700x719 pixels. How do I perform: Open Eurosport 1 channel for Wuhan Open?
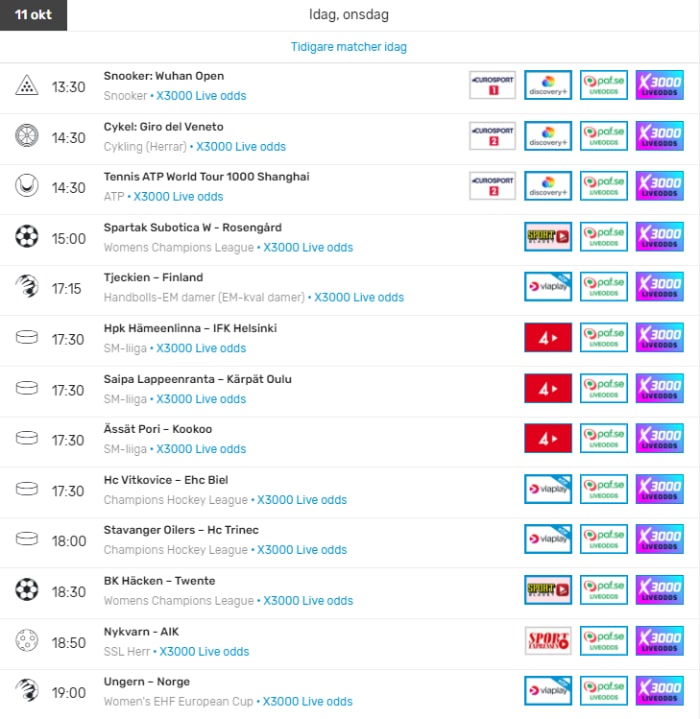[x=492, y=85]
